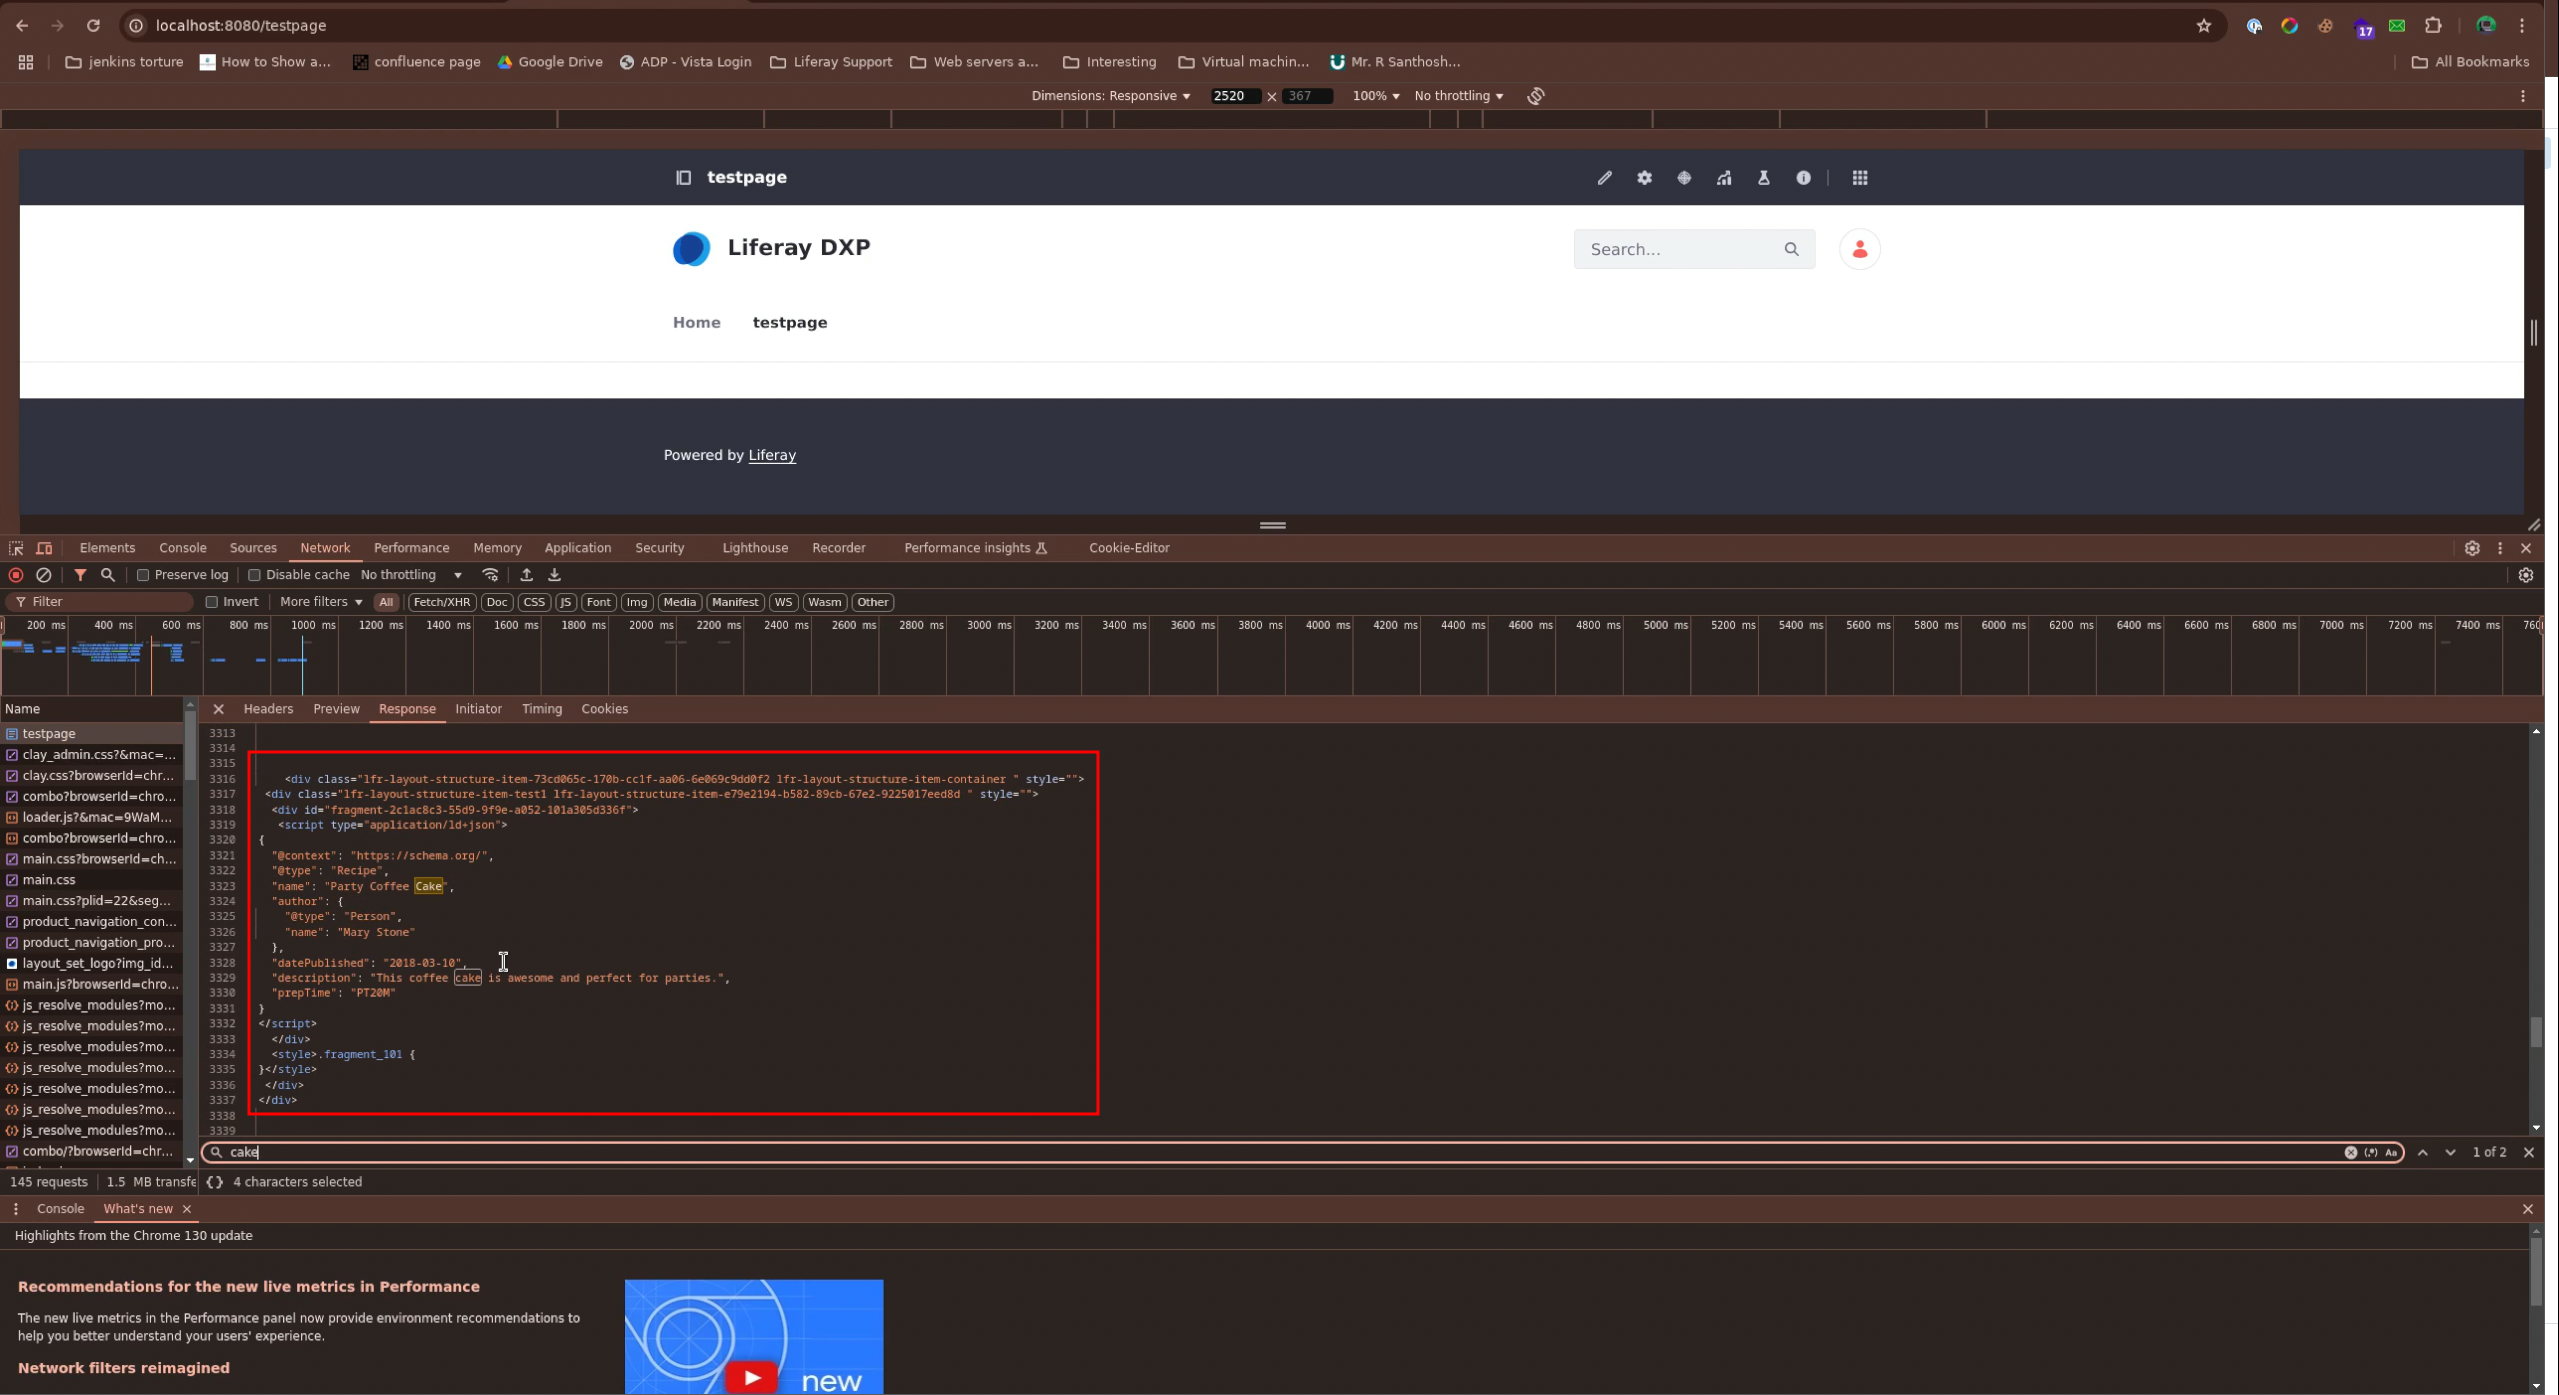Toggle regular expression search option

click(2371, 1152)
